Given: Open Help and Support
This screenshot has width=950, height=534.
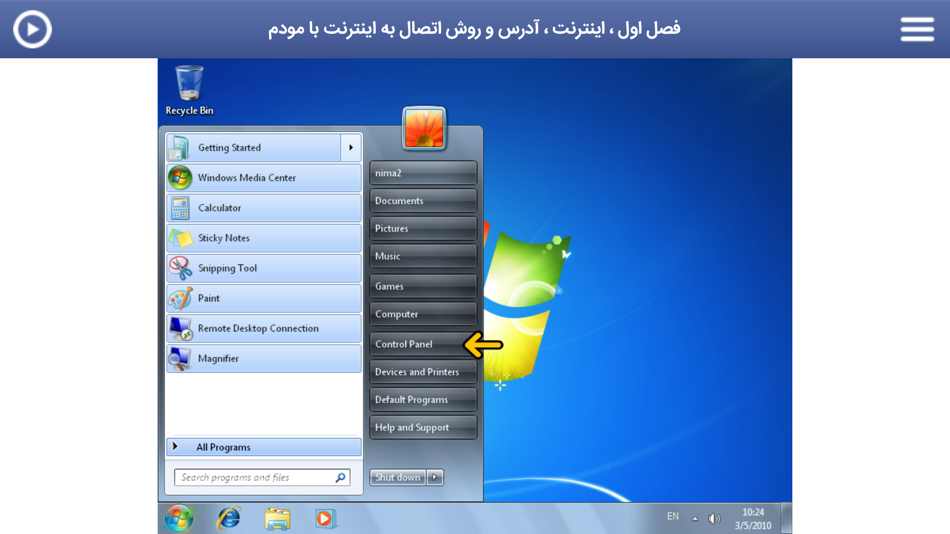Looking at the screenshot, I should [423, 427].
